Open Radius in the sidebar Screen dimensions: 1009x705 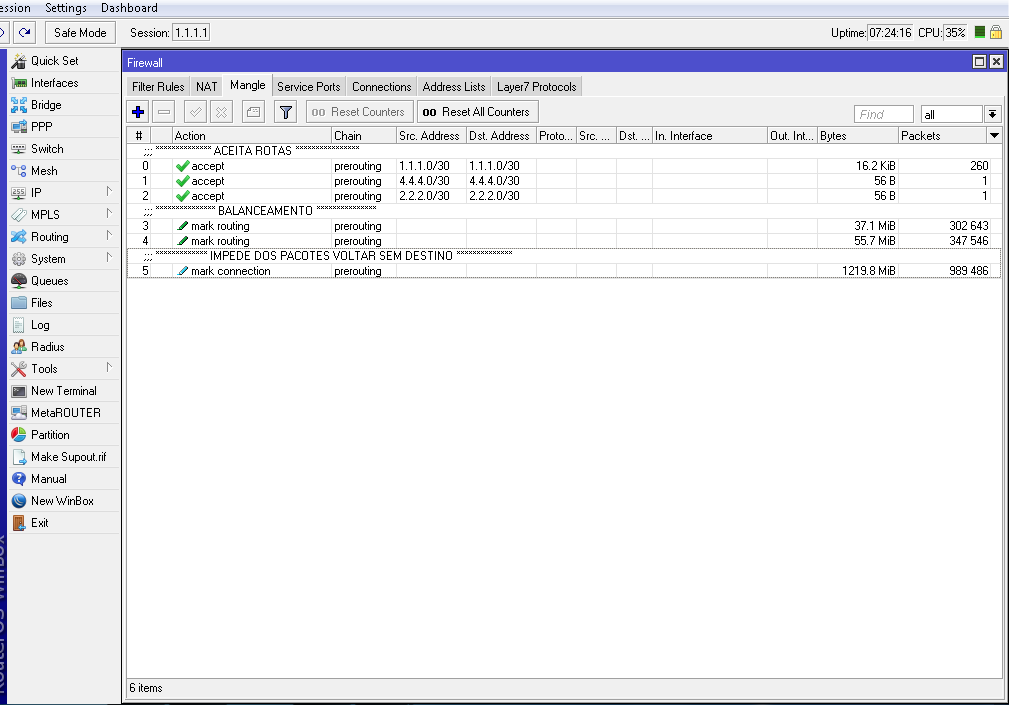pos(64,347)
